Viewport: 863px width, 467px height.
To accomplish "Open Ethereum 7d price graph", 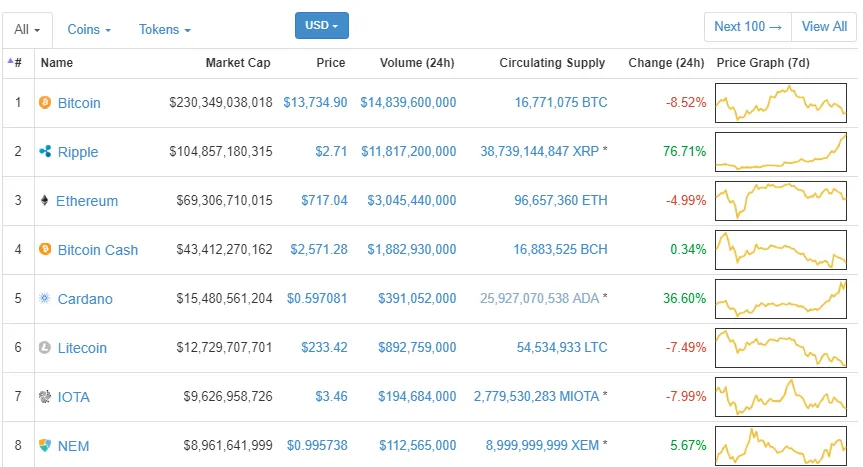I will pos(780,201).
